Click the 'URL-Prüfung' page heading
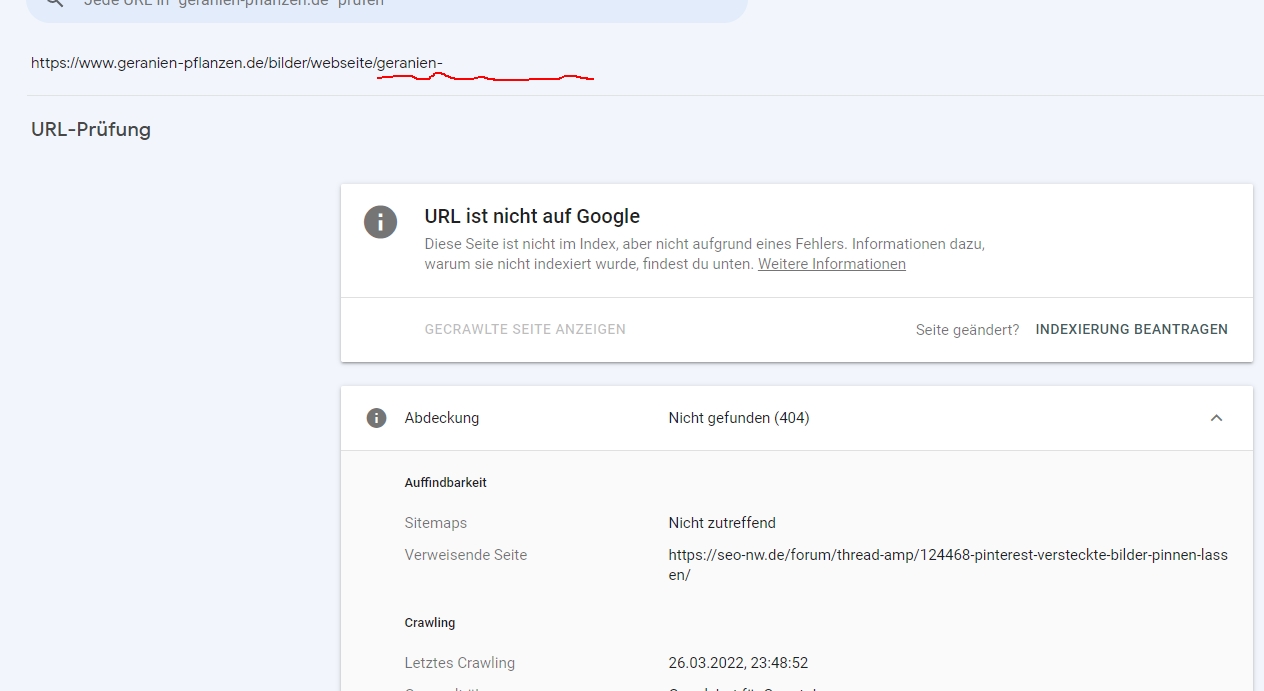 tap(91, 129)
